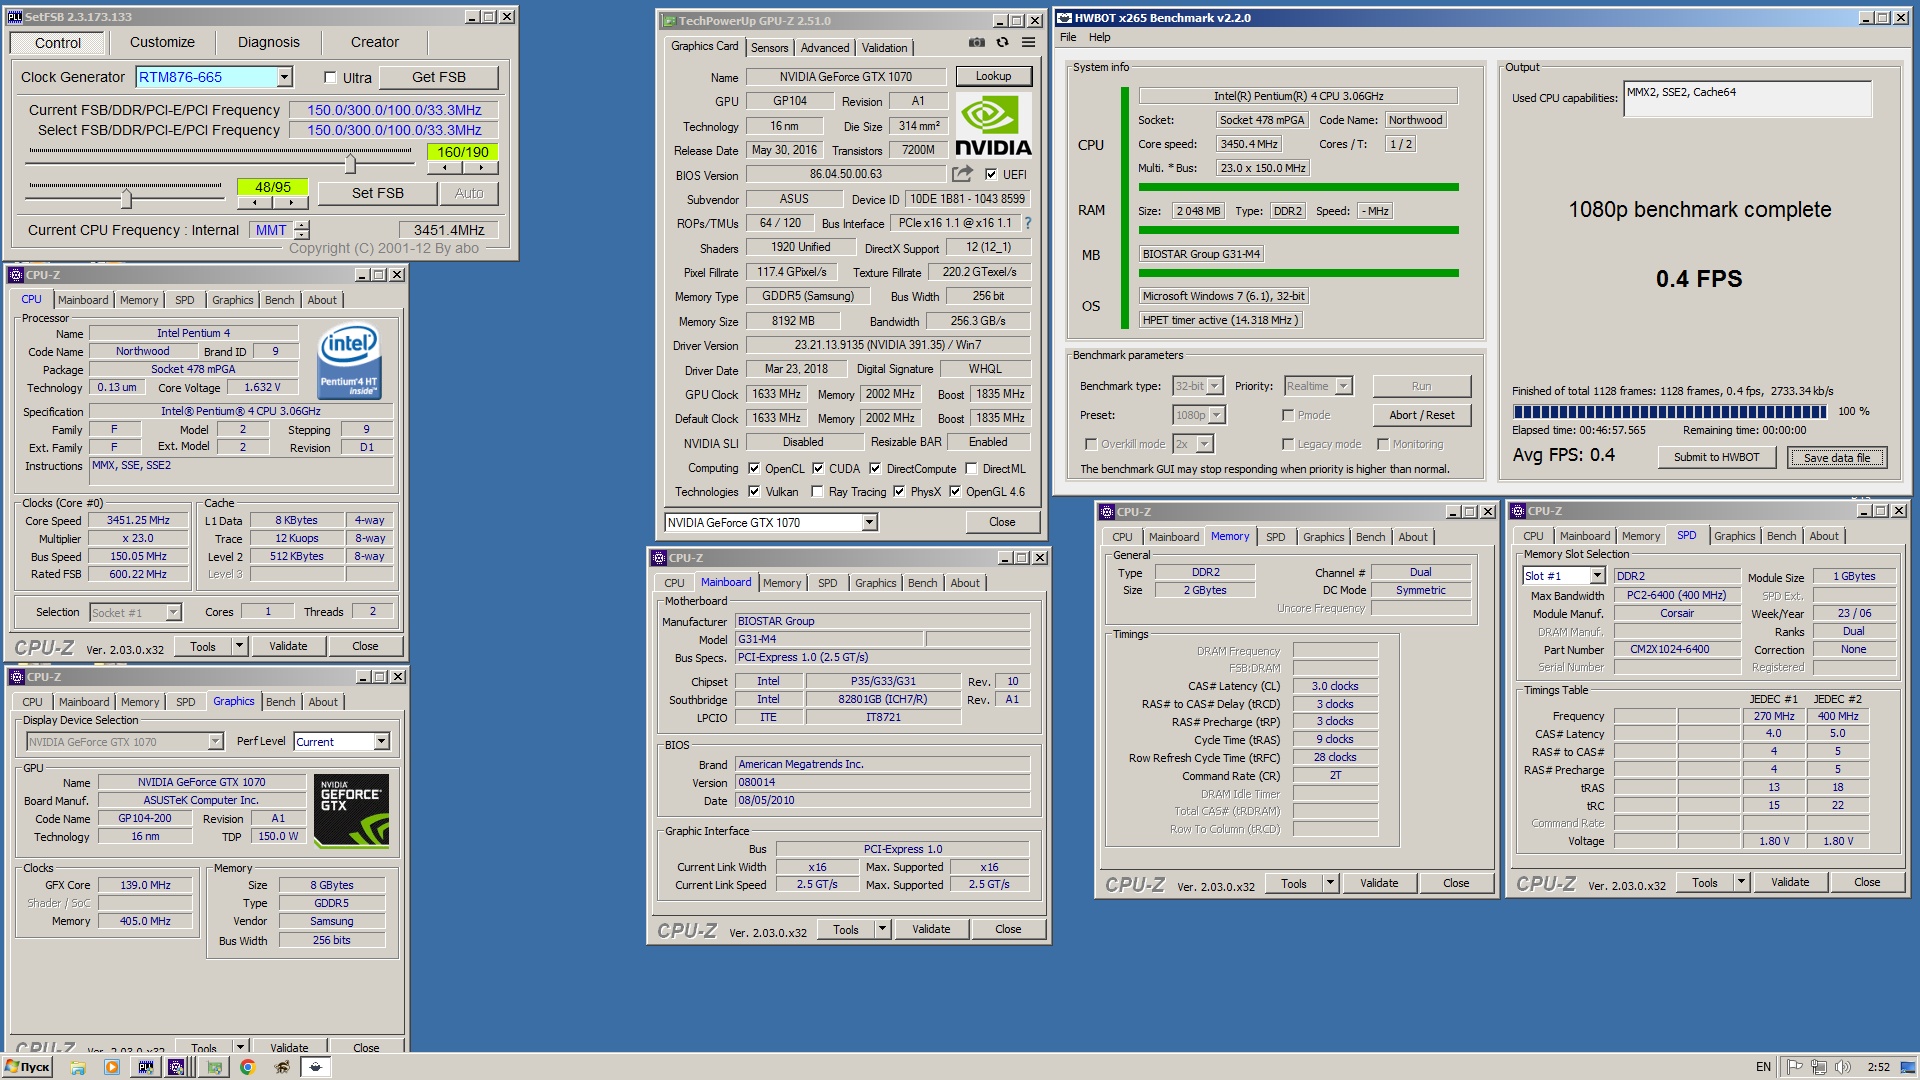Click the volume speaker tray icon

coord(1843,1067)
